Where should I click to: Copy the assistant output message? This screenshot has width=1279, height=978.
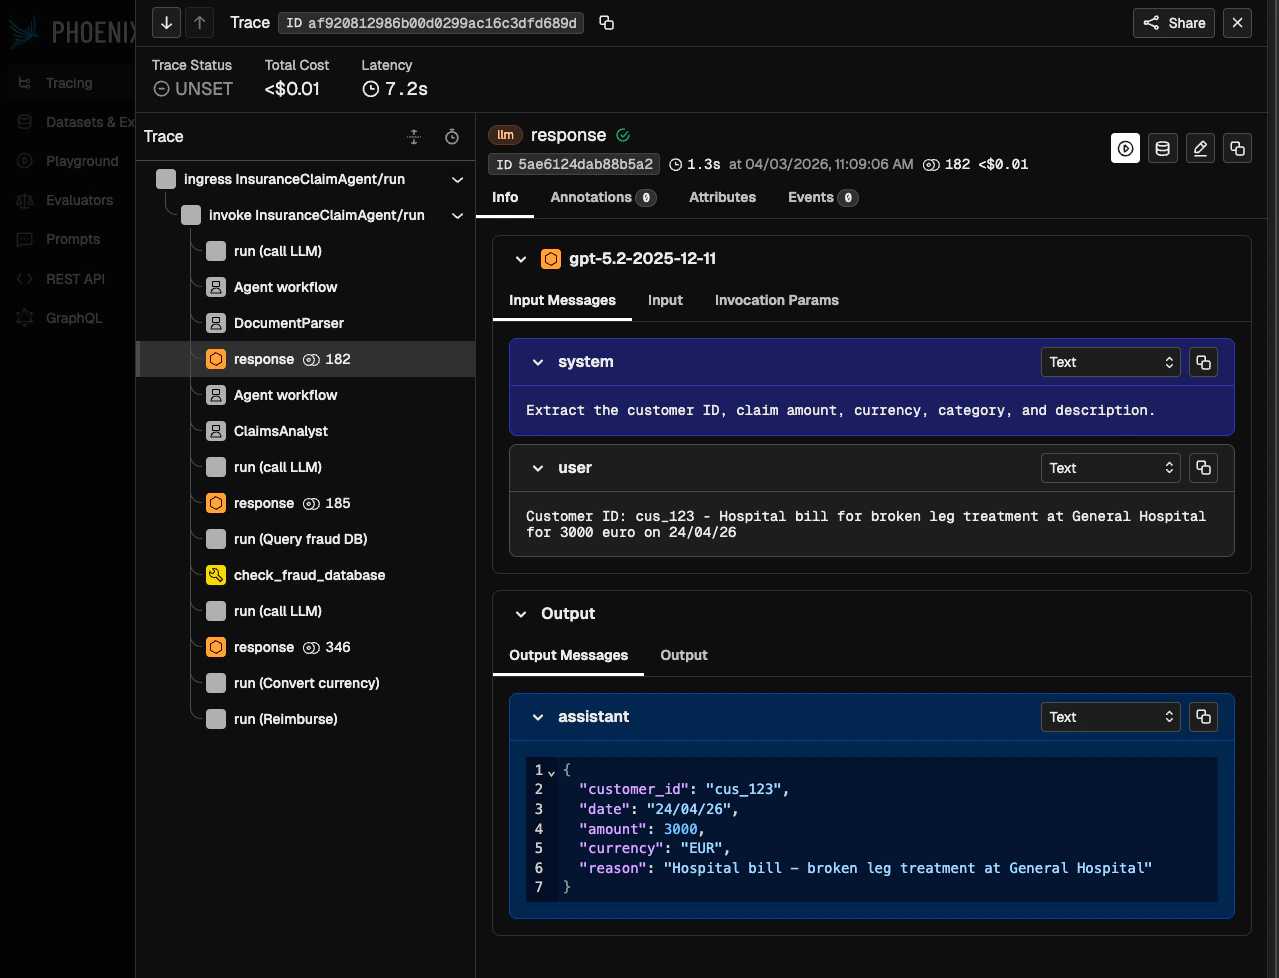[x=1203, y=717]
